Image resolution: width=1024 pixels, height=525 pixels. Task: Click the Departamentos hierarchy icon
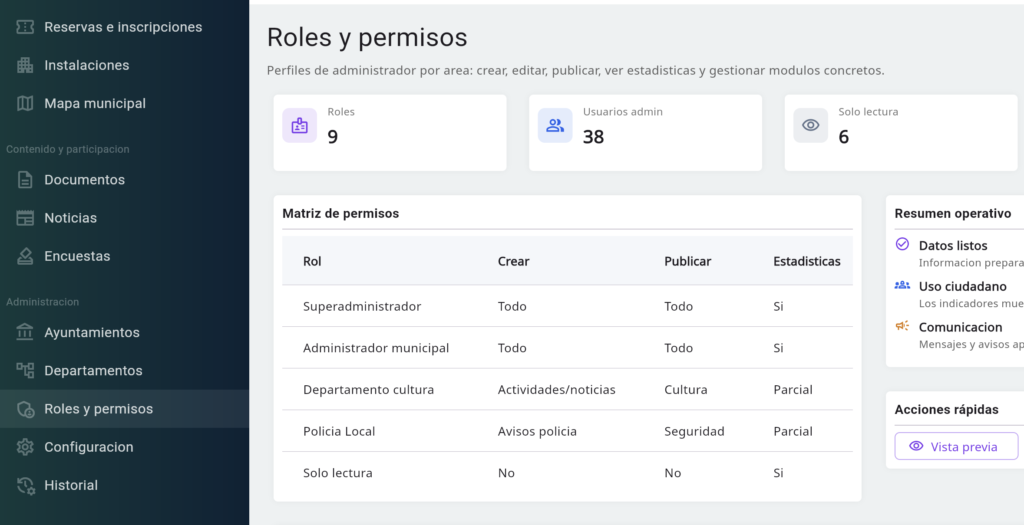point(25,370)
